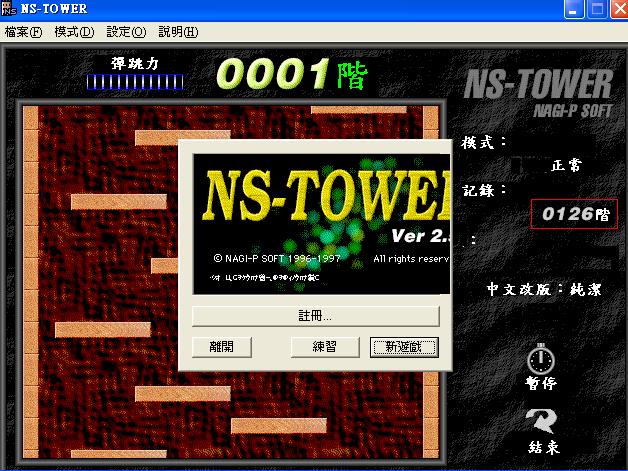This screenshot has width=628, height=471.
Task: Click the 模式： label
Action: pos(483,143)
